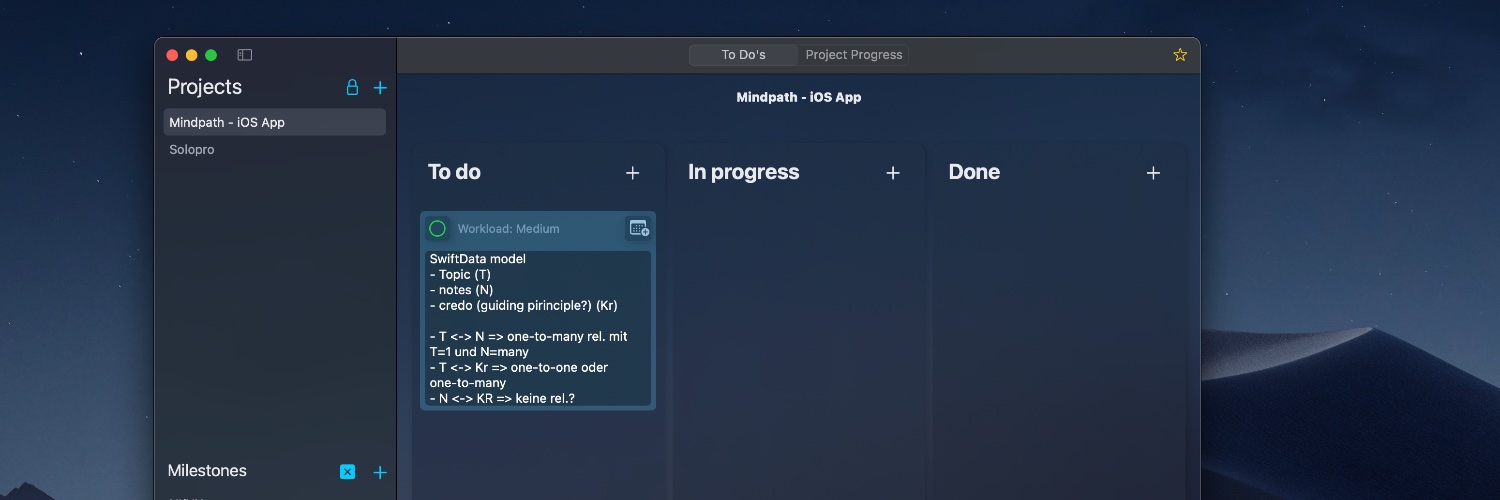Add a card to To do column
1500x500 pixels.
pos(632,173)
